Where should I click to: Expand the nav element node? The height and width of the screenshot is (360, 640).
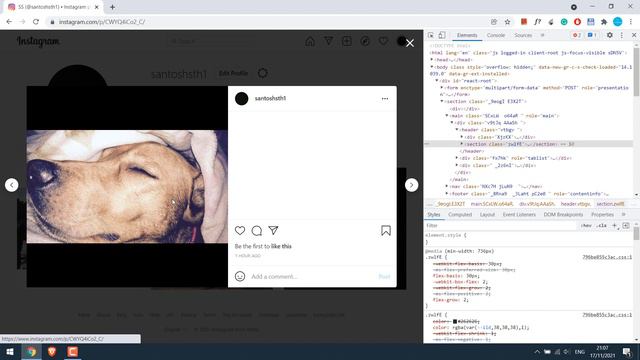(447, 187)
